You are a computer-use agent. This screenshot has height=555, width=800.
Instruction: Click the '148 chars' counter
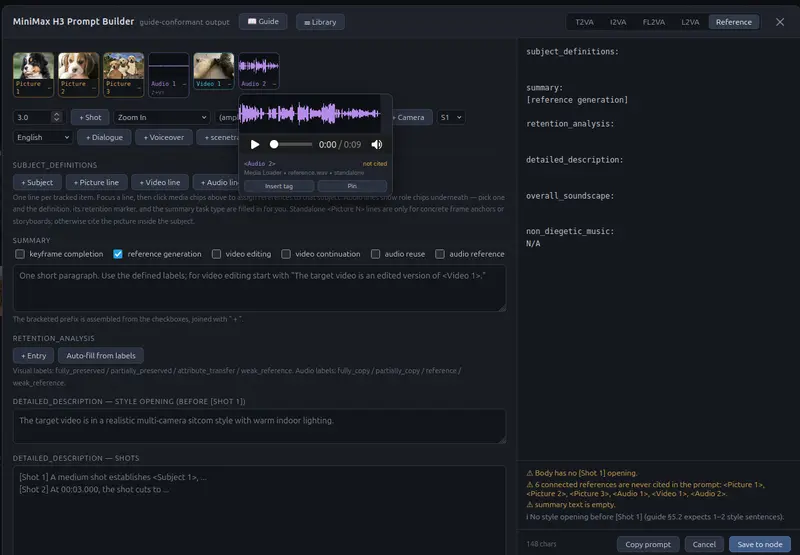click(x=541, y=544)
